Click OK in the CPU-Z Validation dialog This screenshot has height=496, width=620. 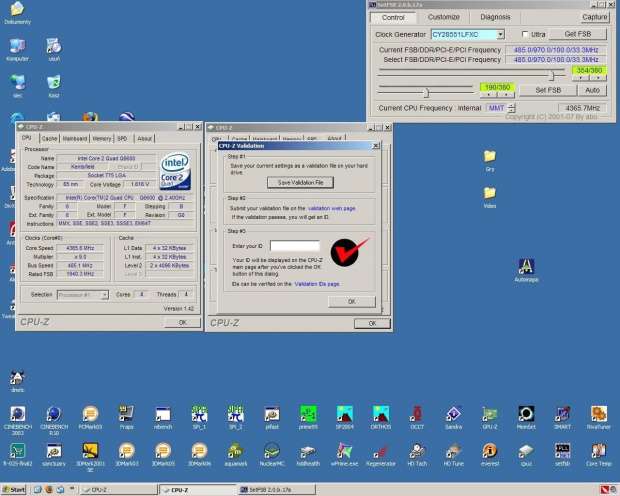[352, 302]
